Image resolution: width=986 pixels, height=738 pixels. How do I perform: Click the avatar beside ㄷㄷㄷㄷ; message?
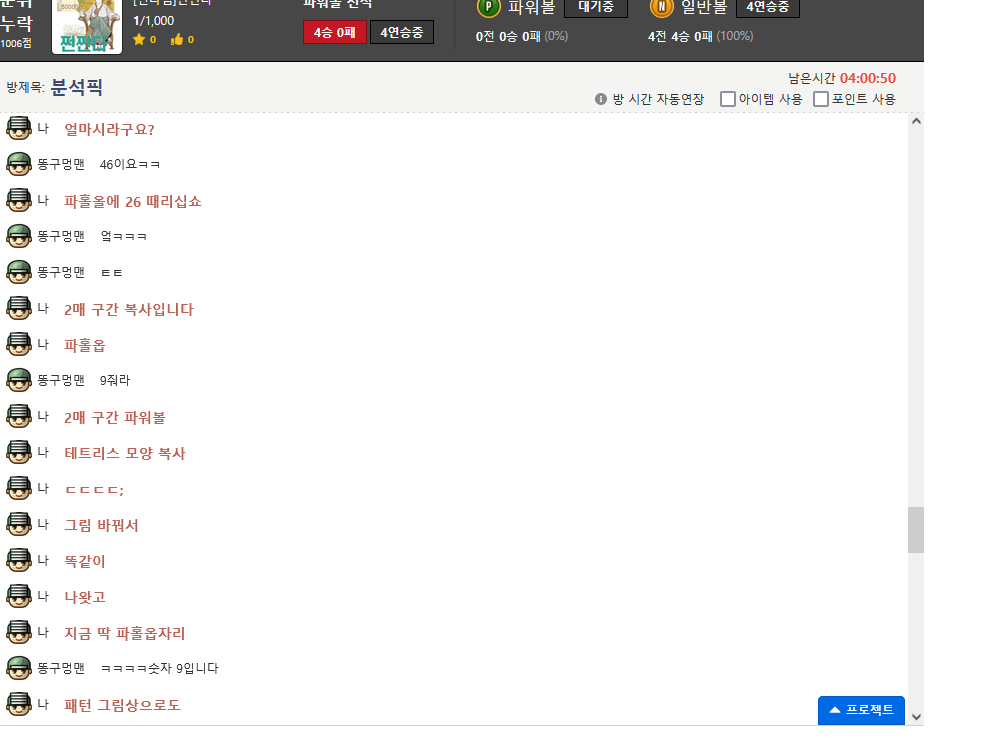pos(19,488)
